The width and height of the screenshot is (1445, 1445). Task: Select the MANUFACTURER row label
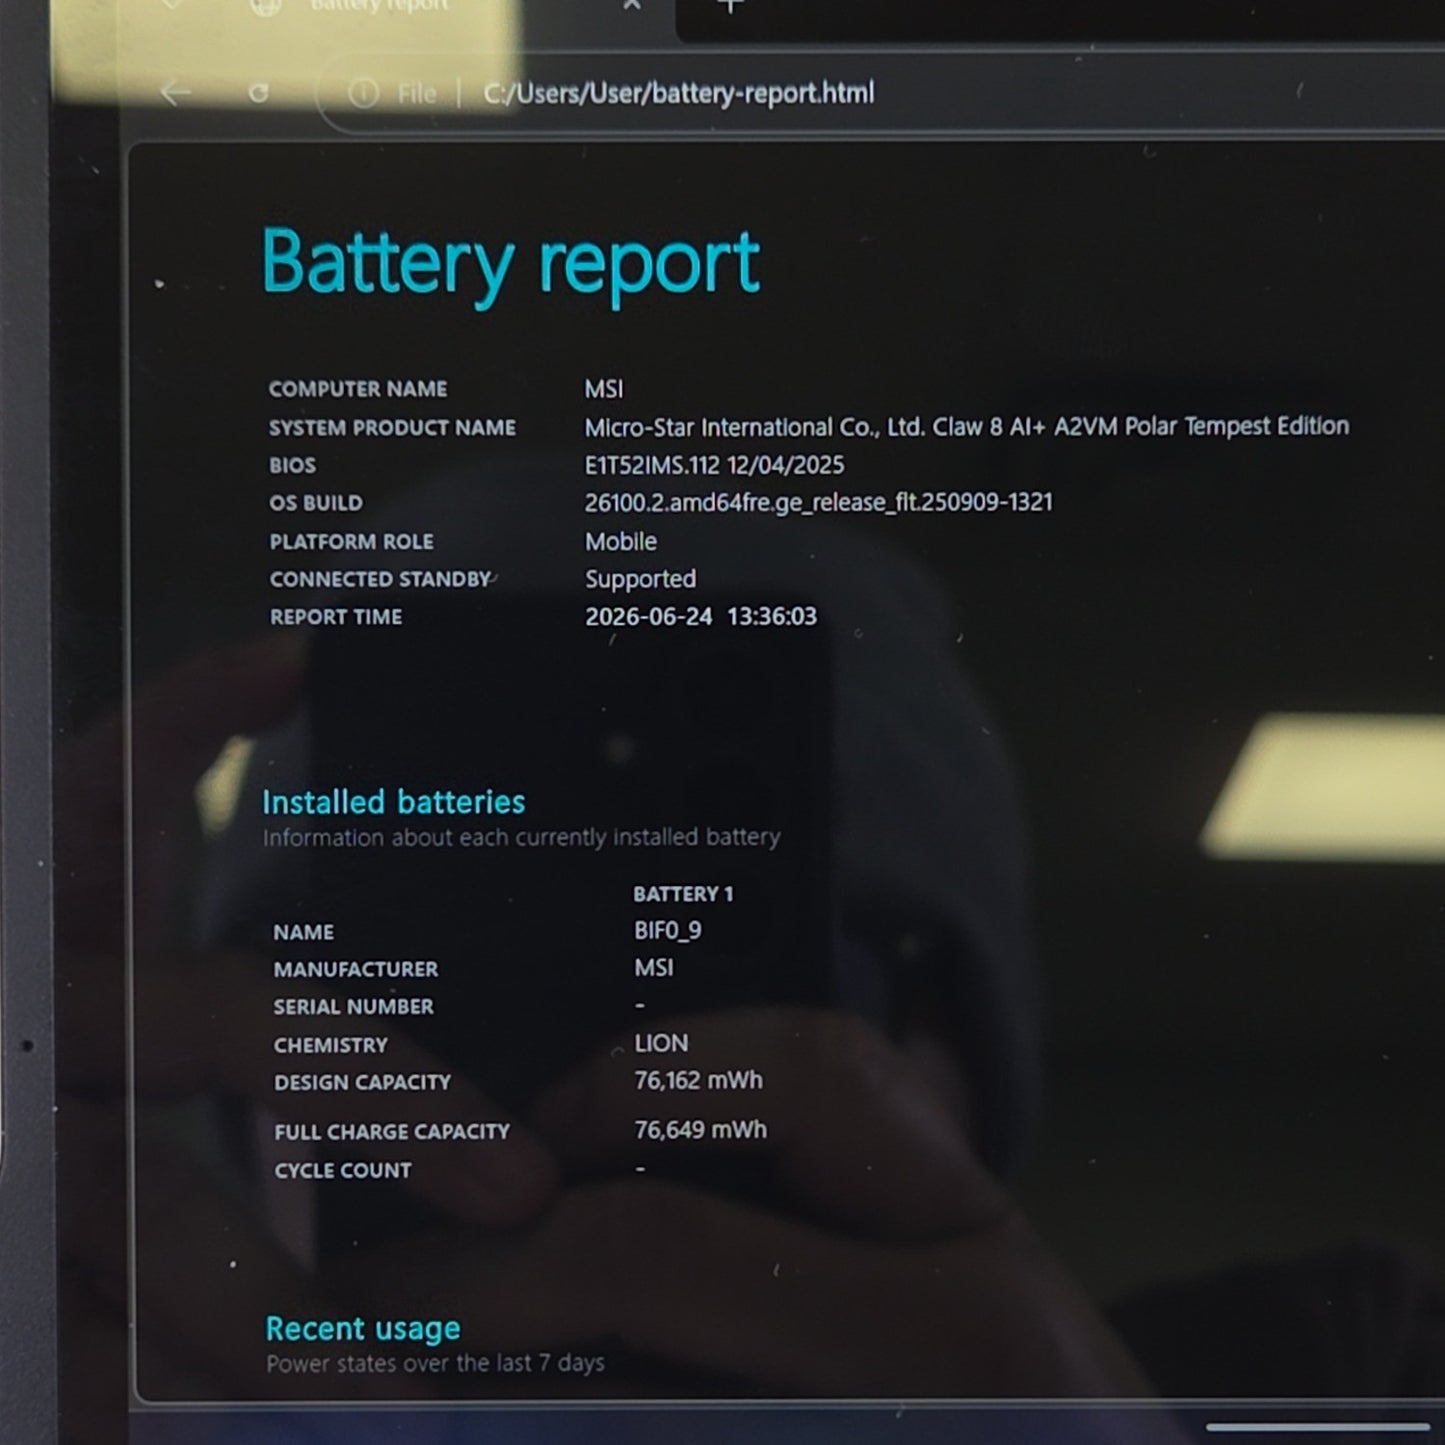pos(355,969)
